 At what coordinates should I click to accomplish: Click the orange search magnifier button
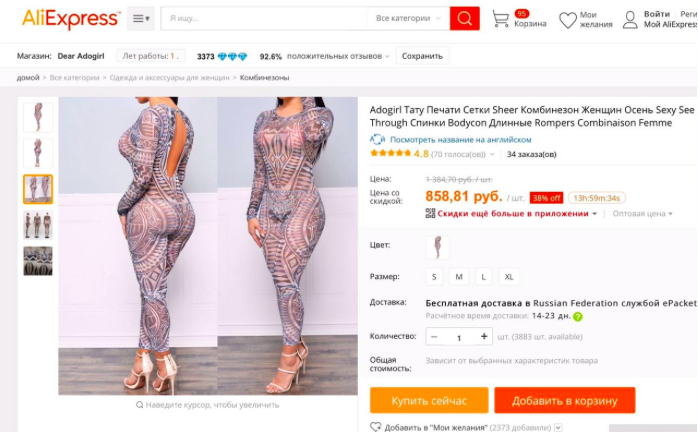(464, 18)
